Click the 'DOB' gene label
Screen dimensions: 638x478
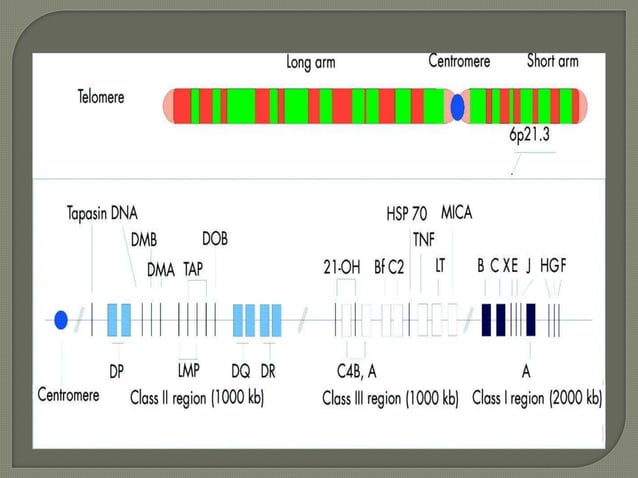pos(215,239)
